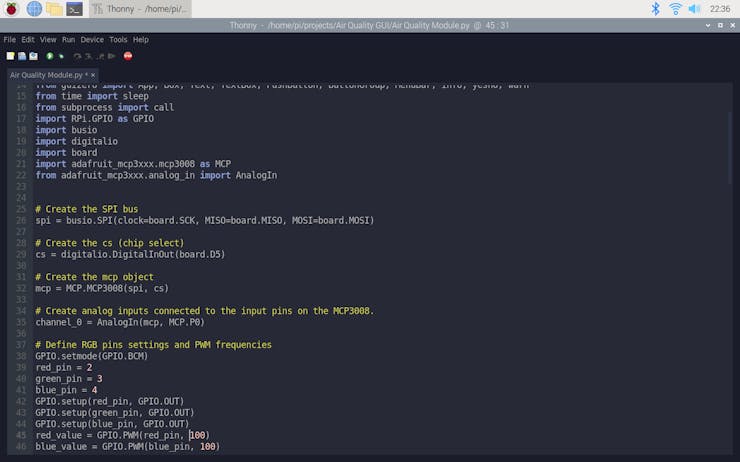The height and width of the screenshot is (462, 740).
Task: Click the Step out debugger icon
Action: [101, 56]
